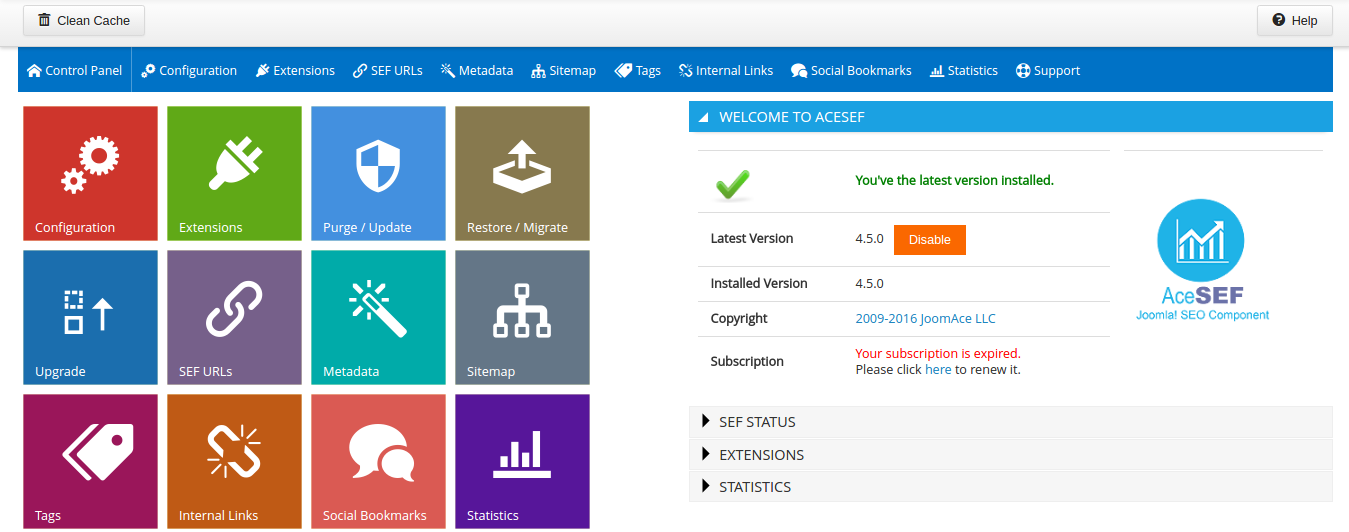
Task: Open Extensions from the blue menu bar
Action: (295, 71)
